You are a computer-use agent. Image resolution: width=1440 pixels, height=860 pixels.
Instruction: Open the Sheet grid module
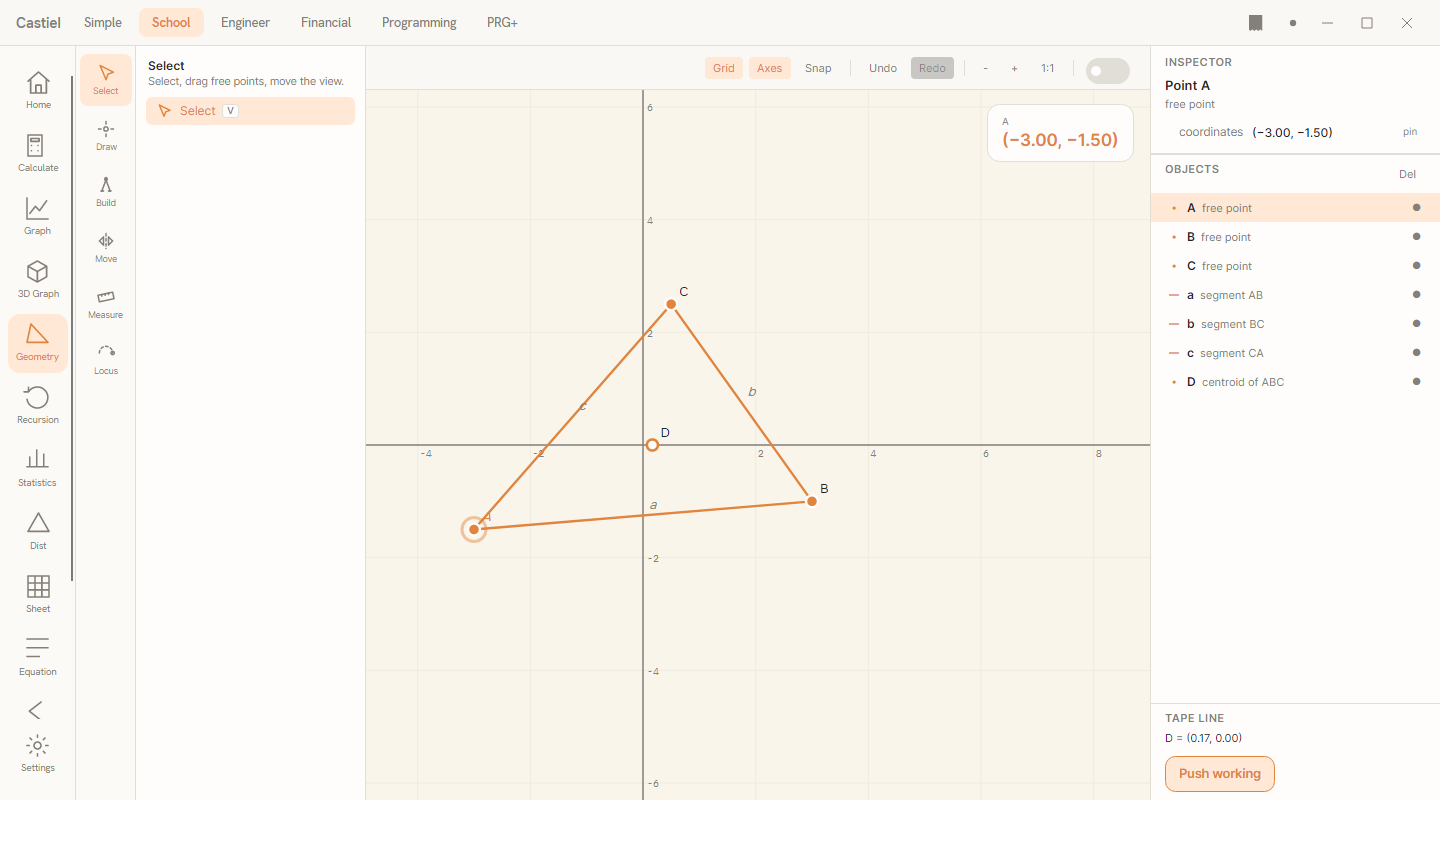click(38, 595)
